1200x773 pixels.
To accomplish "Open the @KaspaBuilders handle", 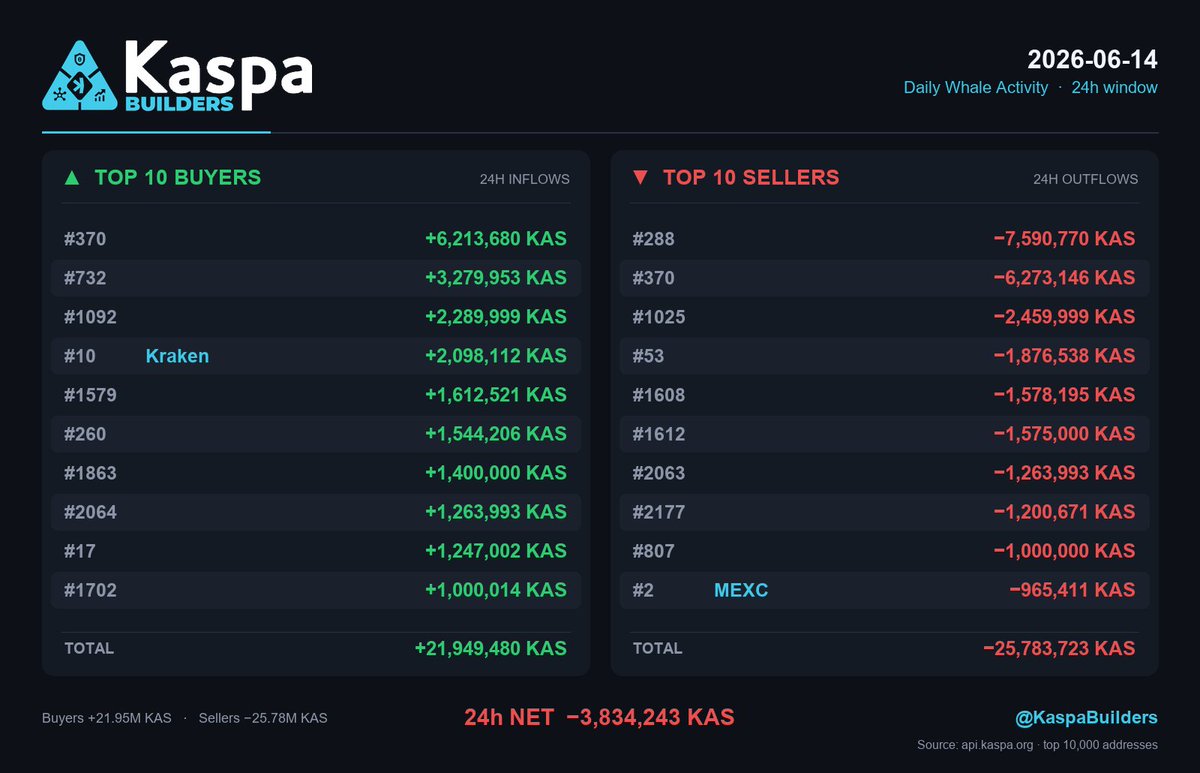I will point(1086,717).
